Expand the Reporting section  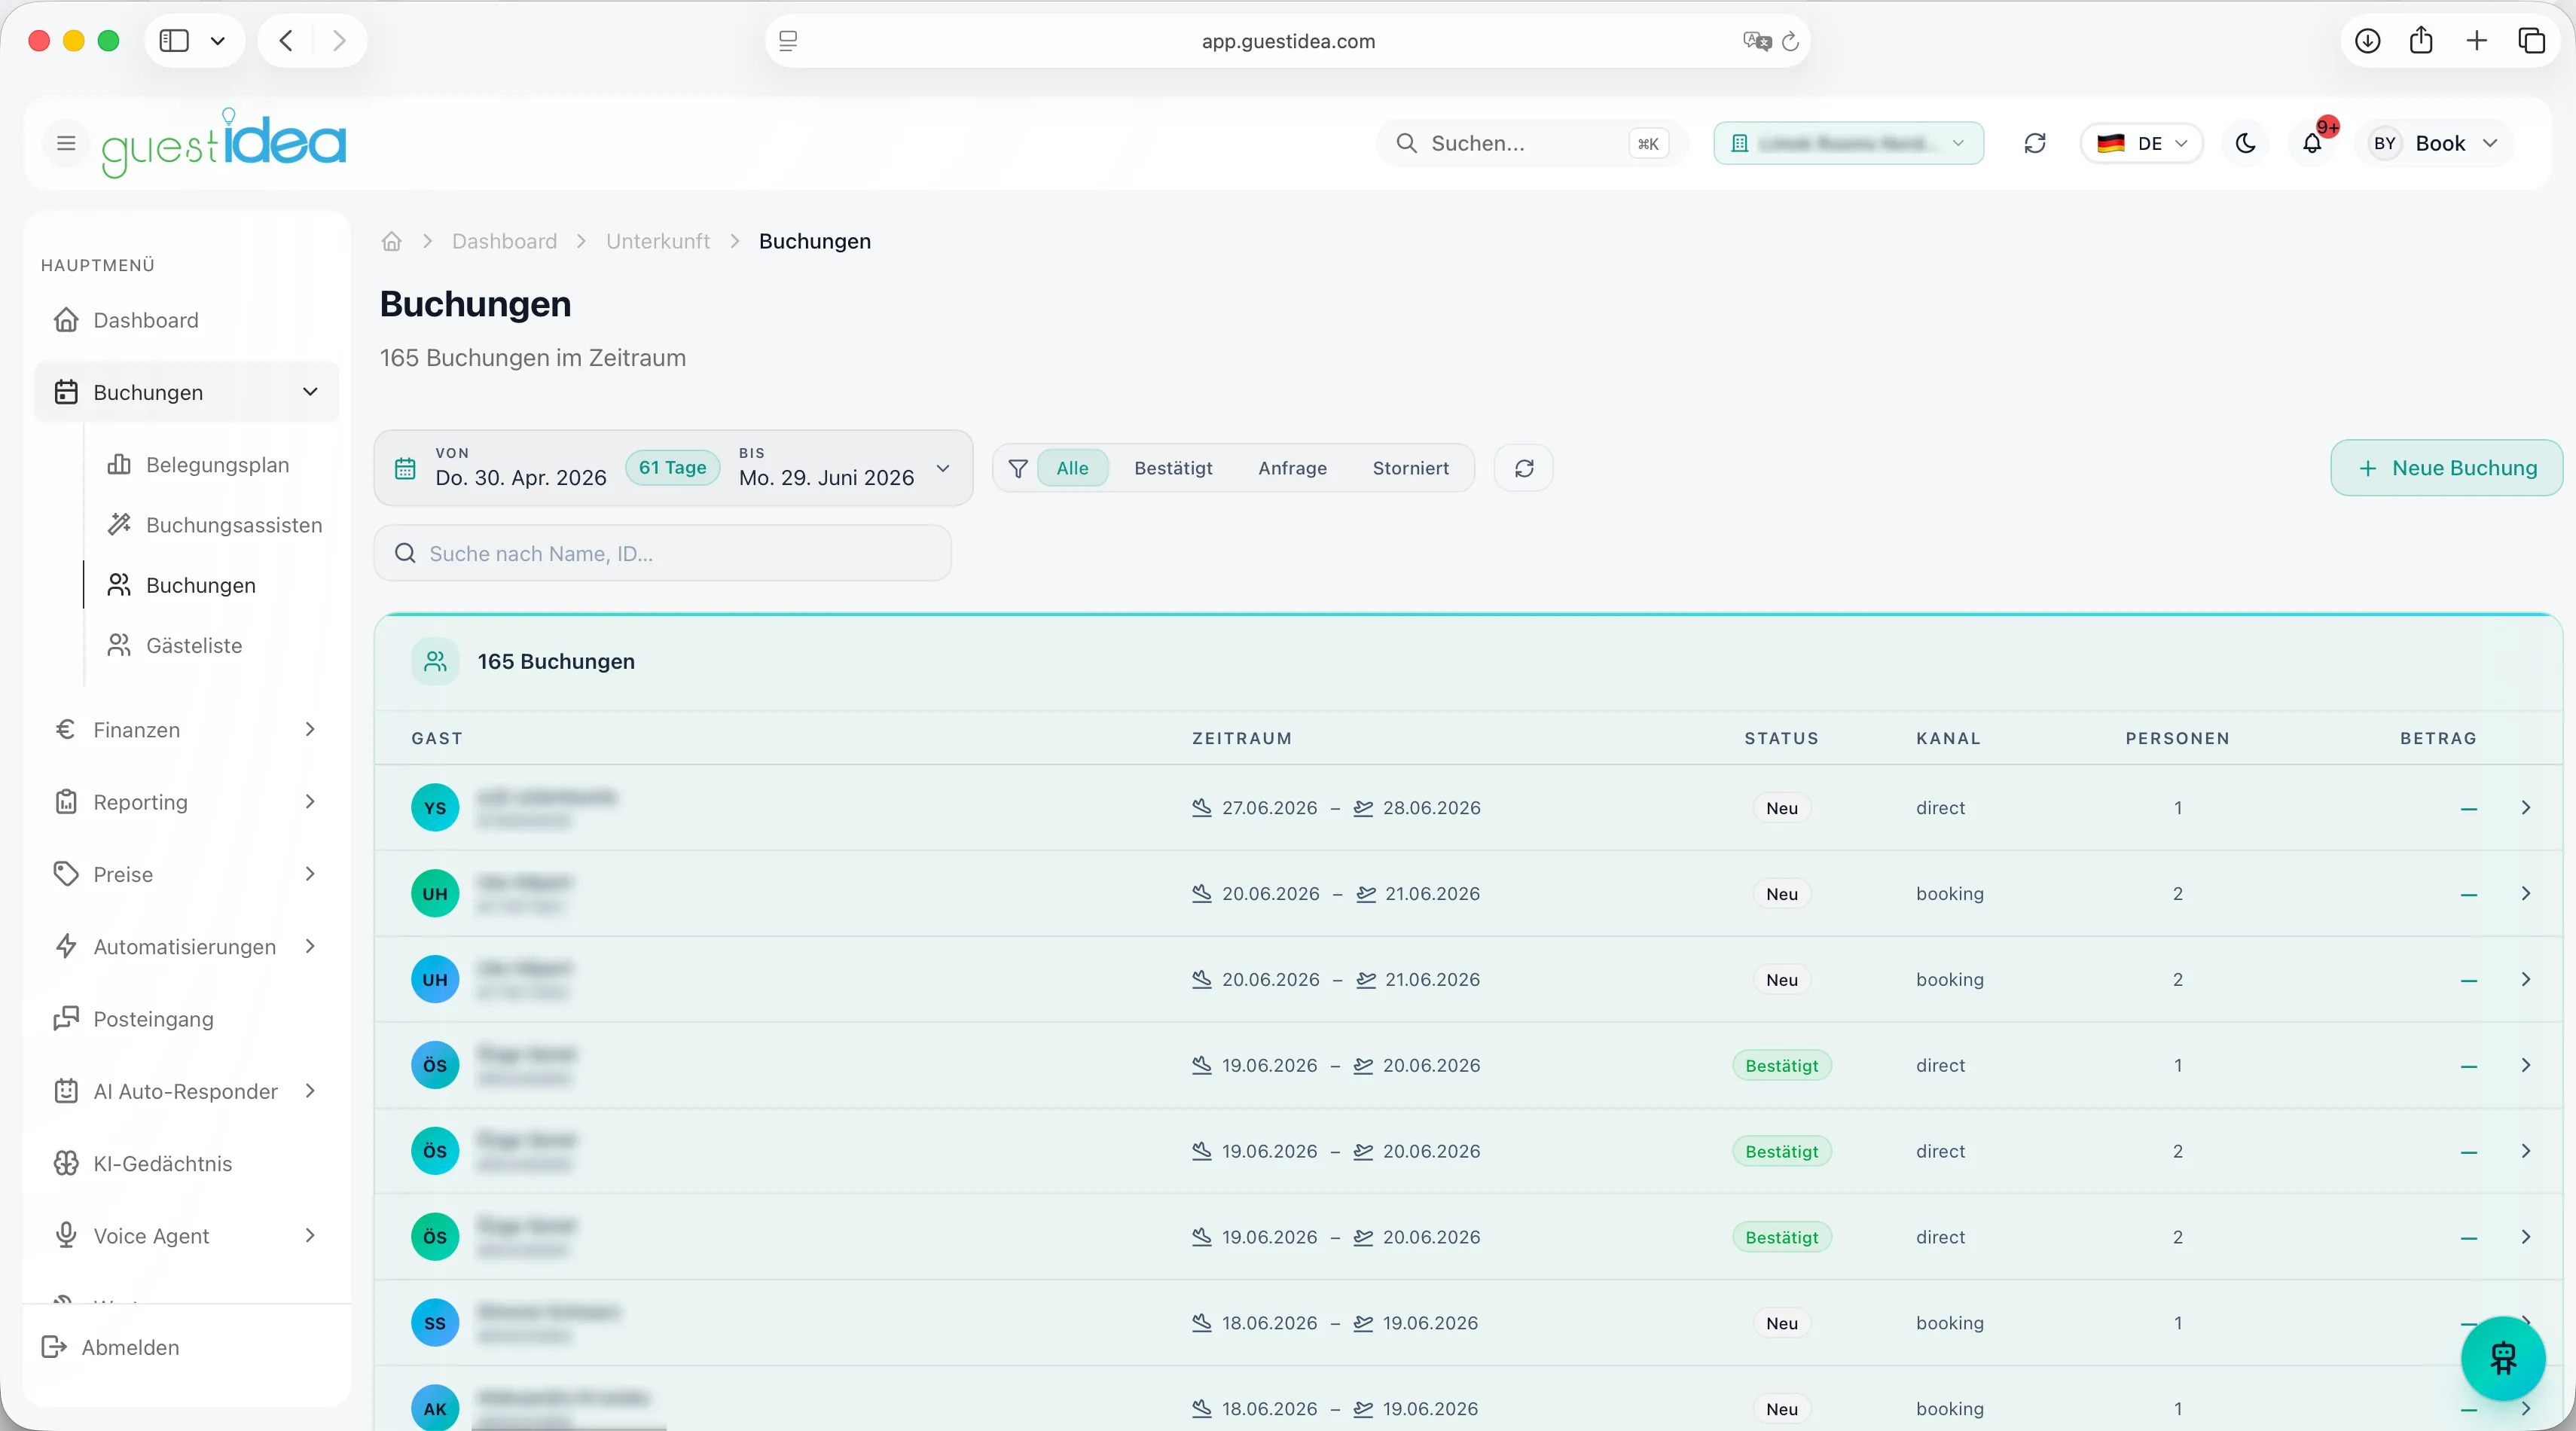coord(186,802)
